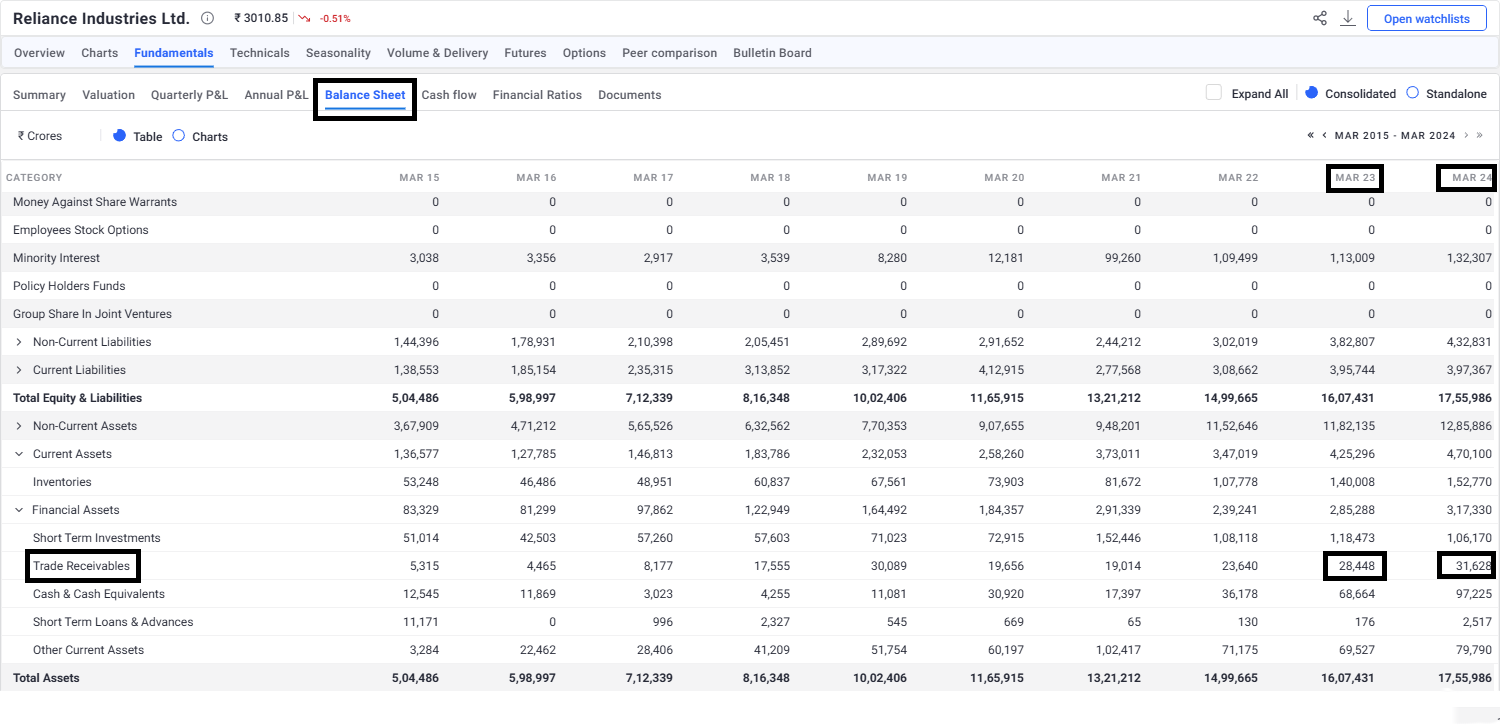Click the Policy Holders Funds label
This screenshot has height=726, width=1500.
click(69, 286)
